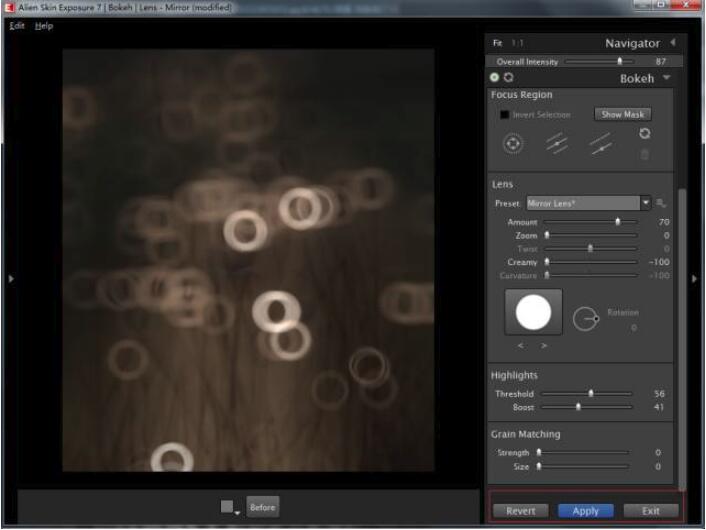Select the radial focus region tool

click(x=513, y=144)
